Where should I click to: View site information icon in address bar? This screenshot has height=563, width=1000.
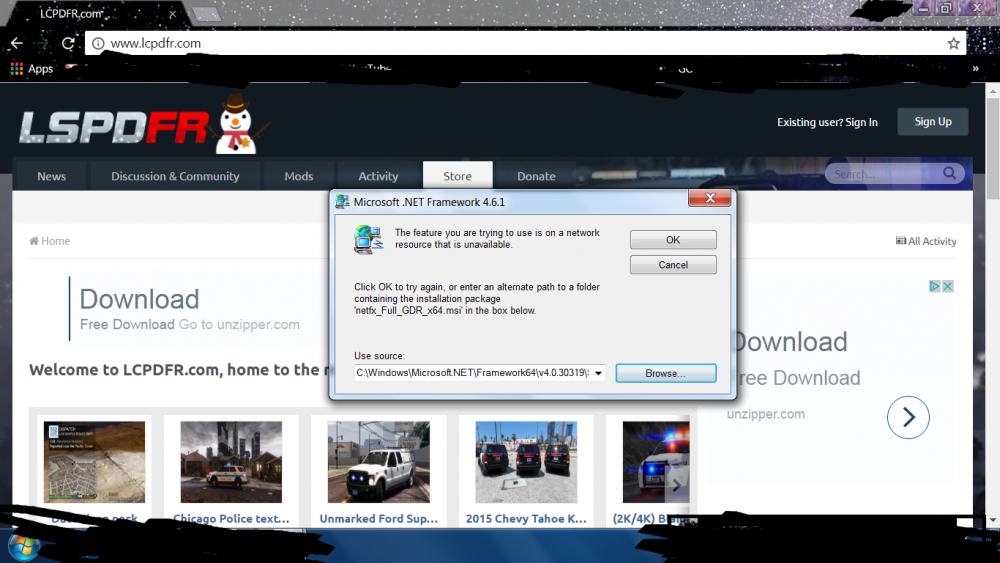tap(98, 43)
